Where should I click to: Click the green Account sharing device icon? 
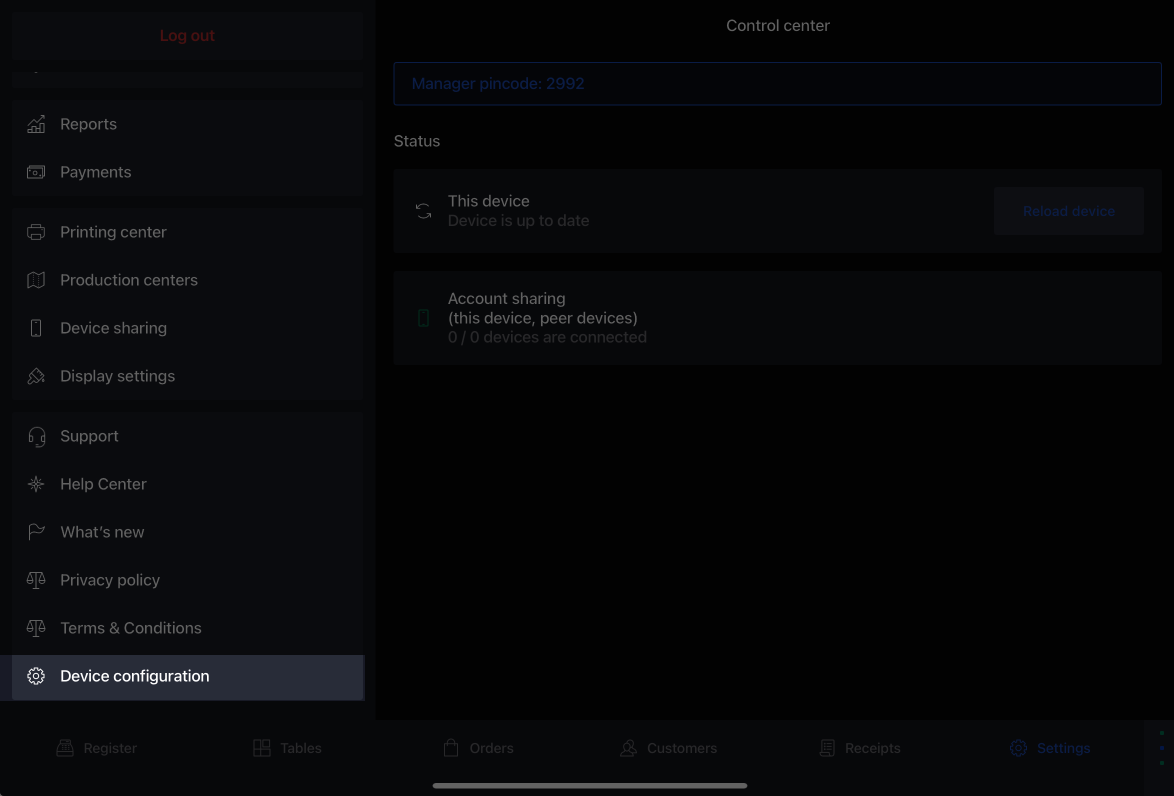click(423, 318)
